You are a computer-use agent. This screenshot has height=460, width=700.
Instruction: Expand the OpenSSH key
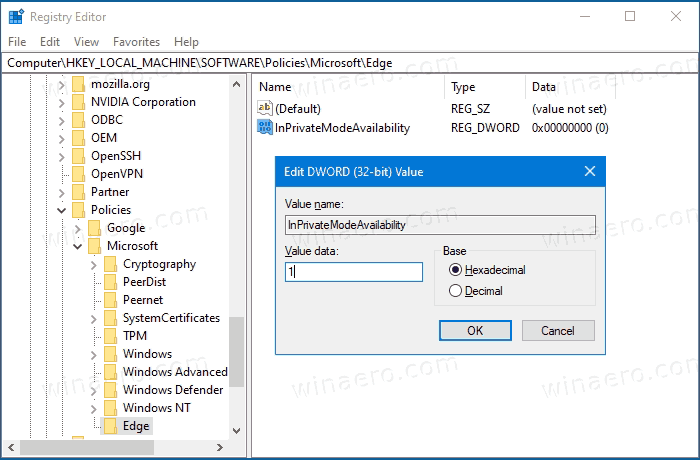coord(62,156)
